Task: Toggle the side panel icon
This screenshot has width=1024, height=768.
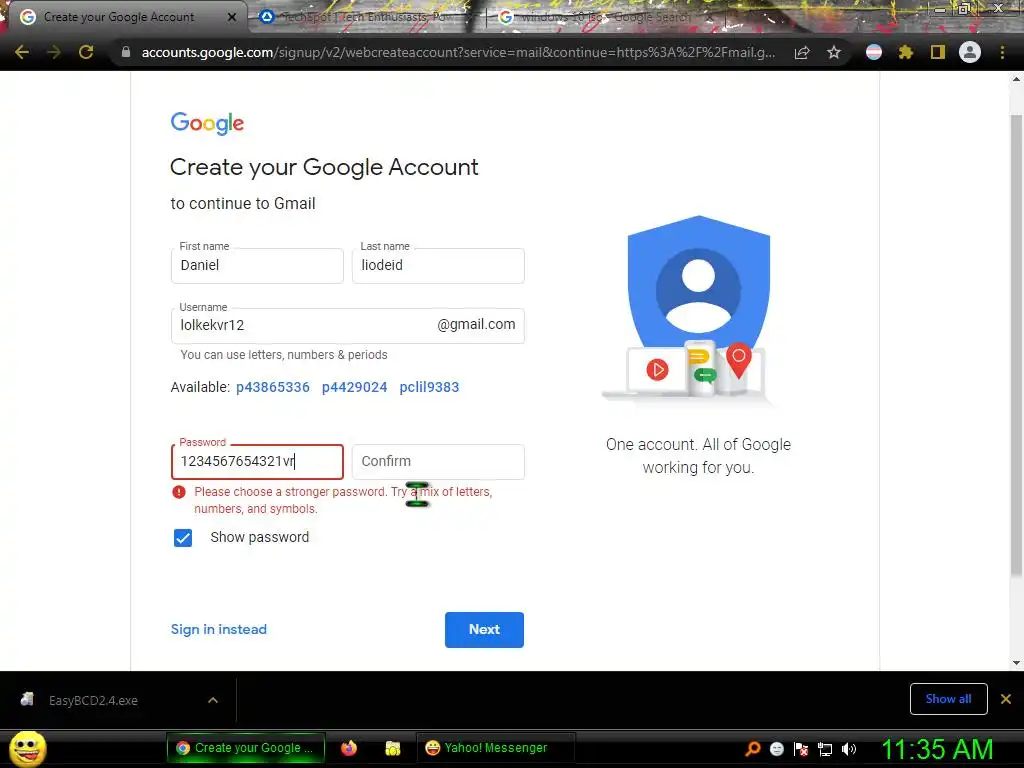Action: (938, 52)
